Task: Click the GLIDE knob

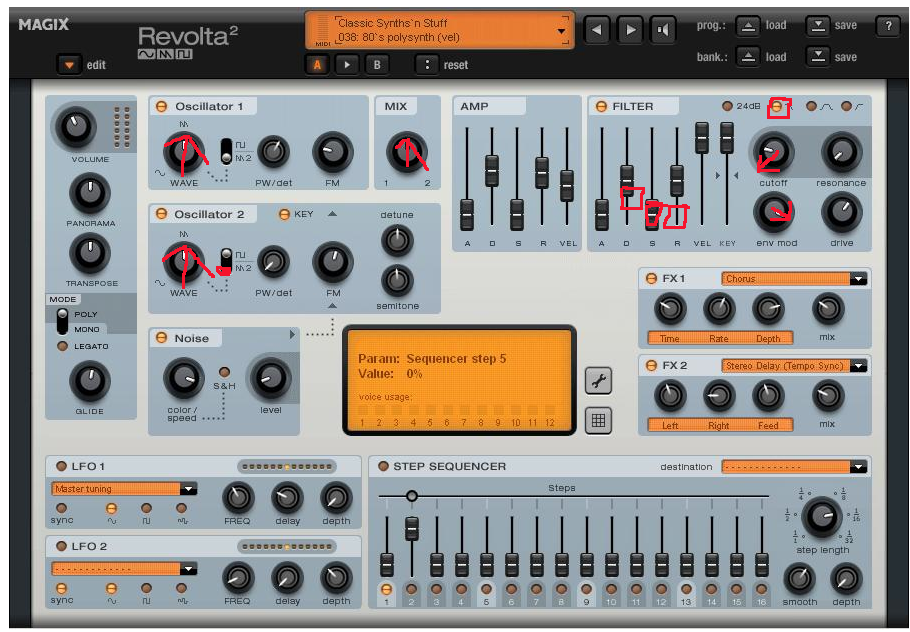Action: 90,382
